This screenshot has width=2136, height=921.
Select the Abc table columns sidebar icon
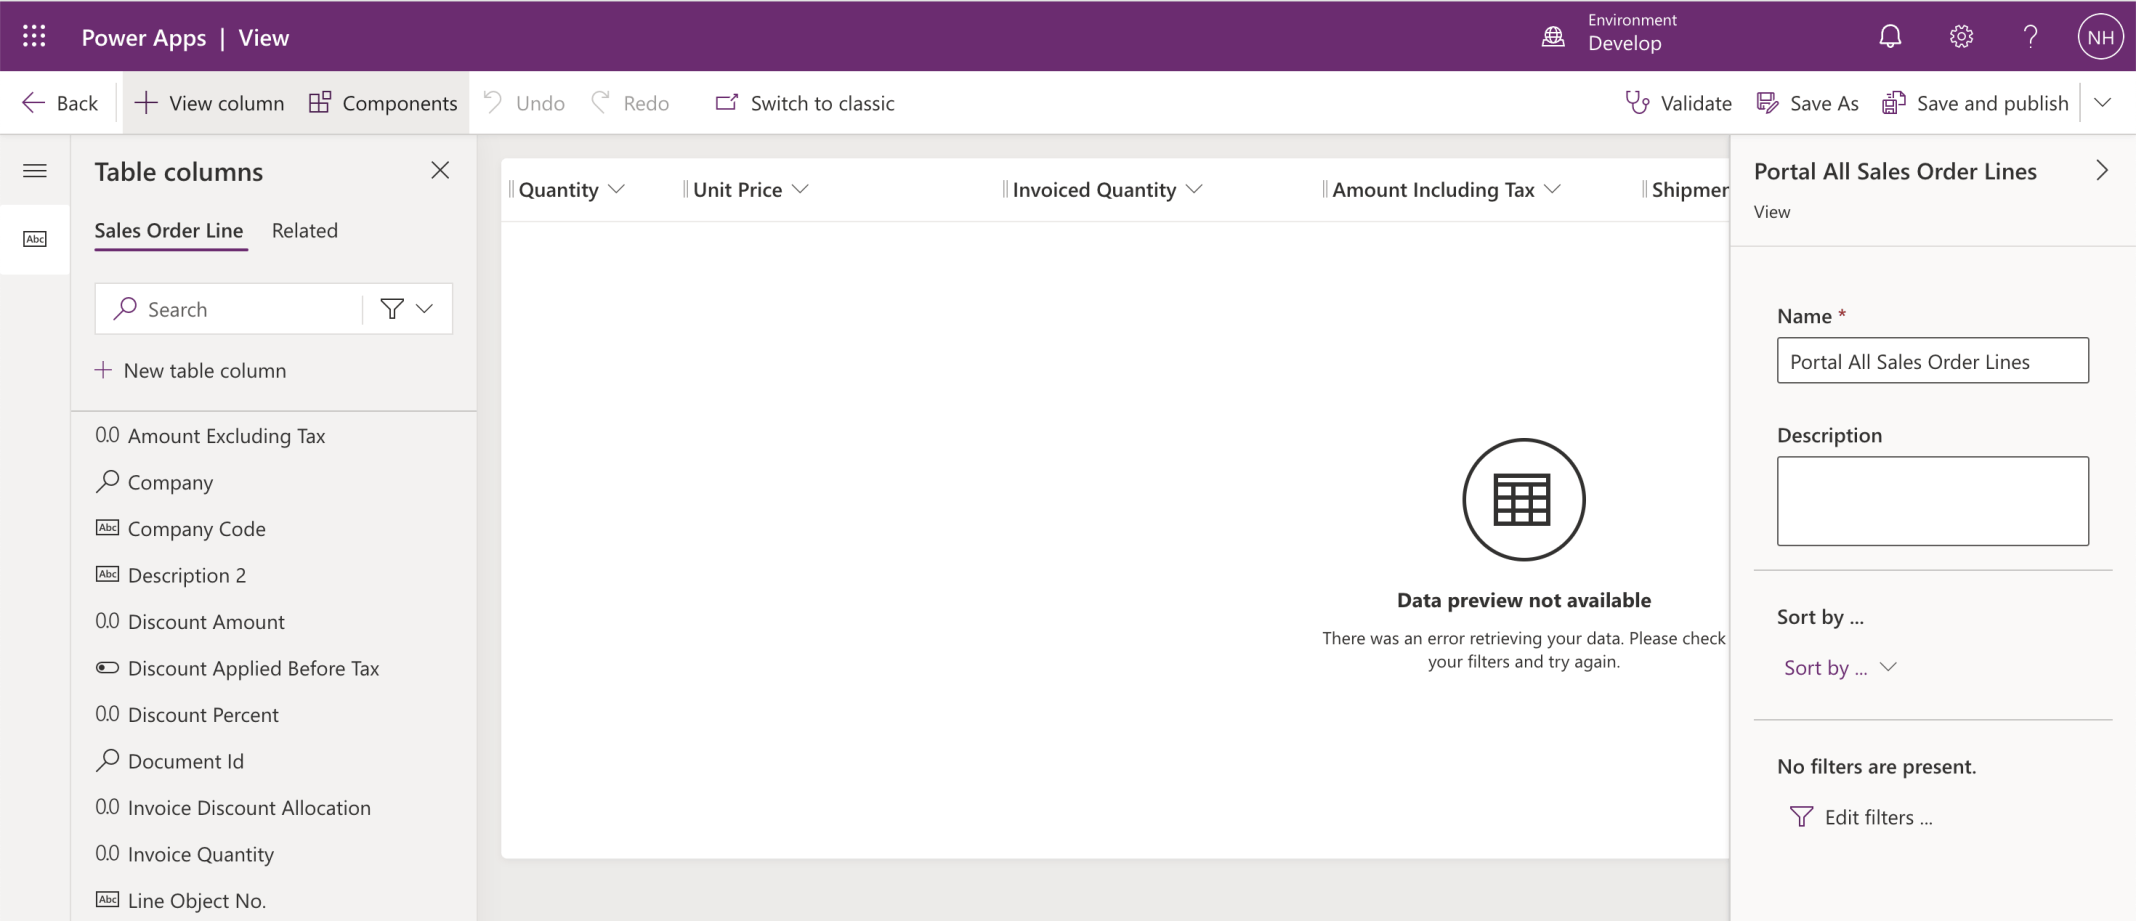[35, 239]
